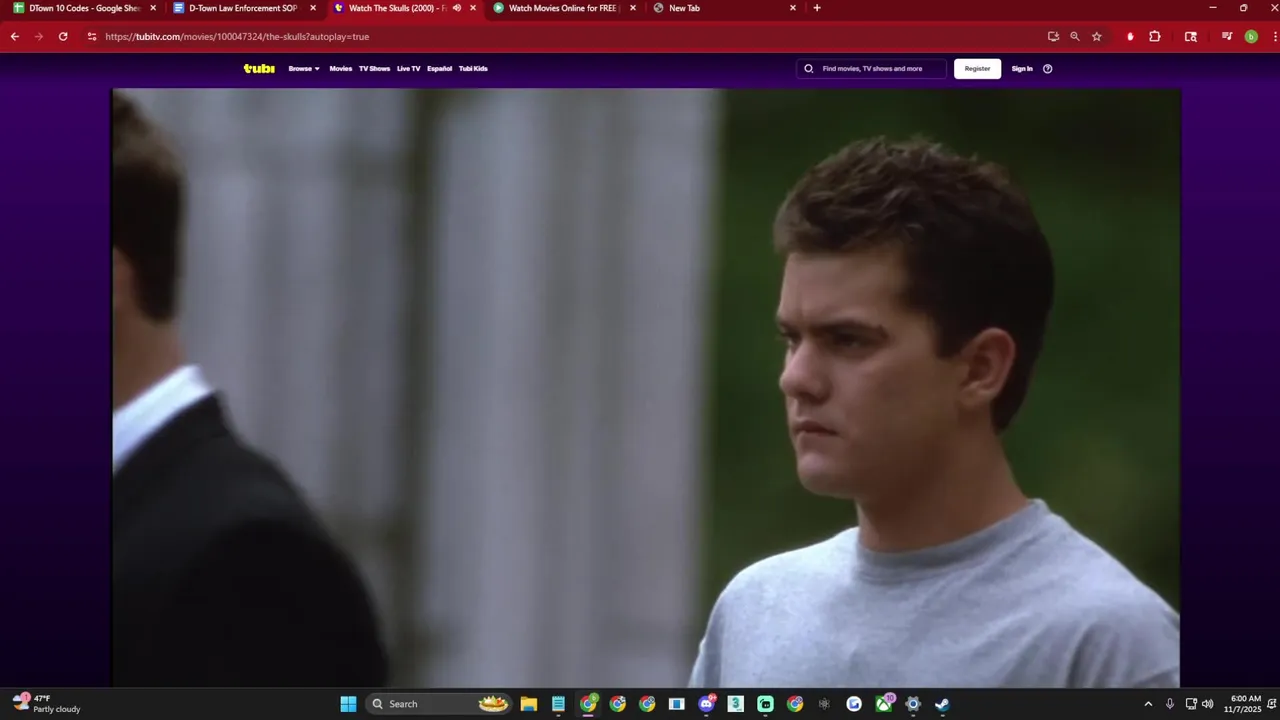
Task: Open the Movies section in Tubi nav
Action: [341, 69]
